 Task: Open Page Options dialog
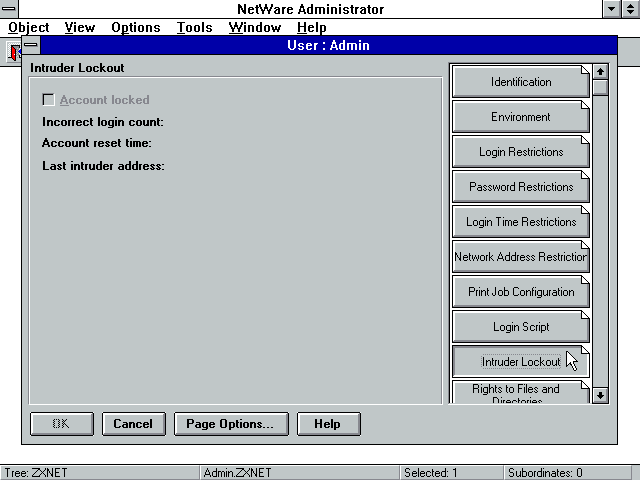(231, 424)
